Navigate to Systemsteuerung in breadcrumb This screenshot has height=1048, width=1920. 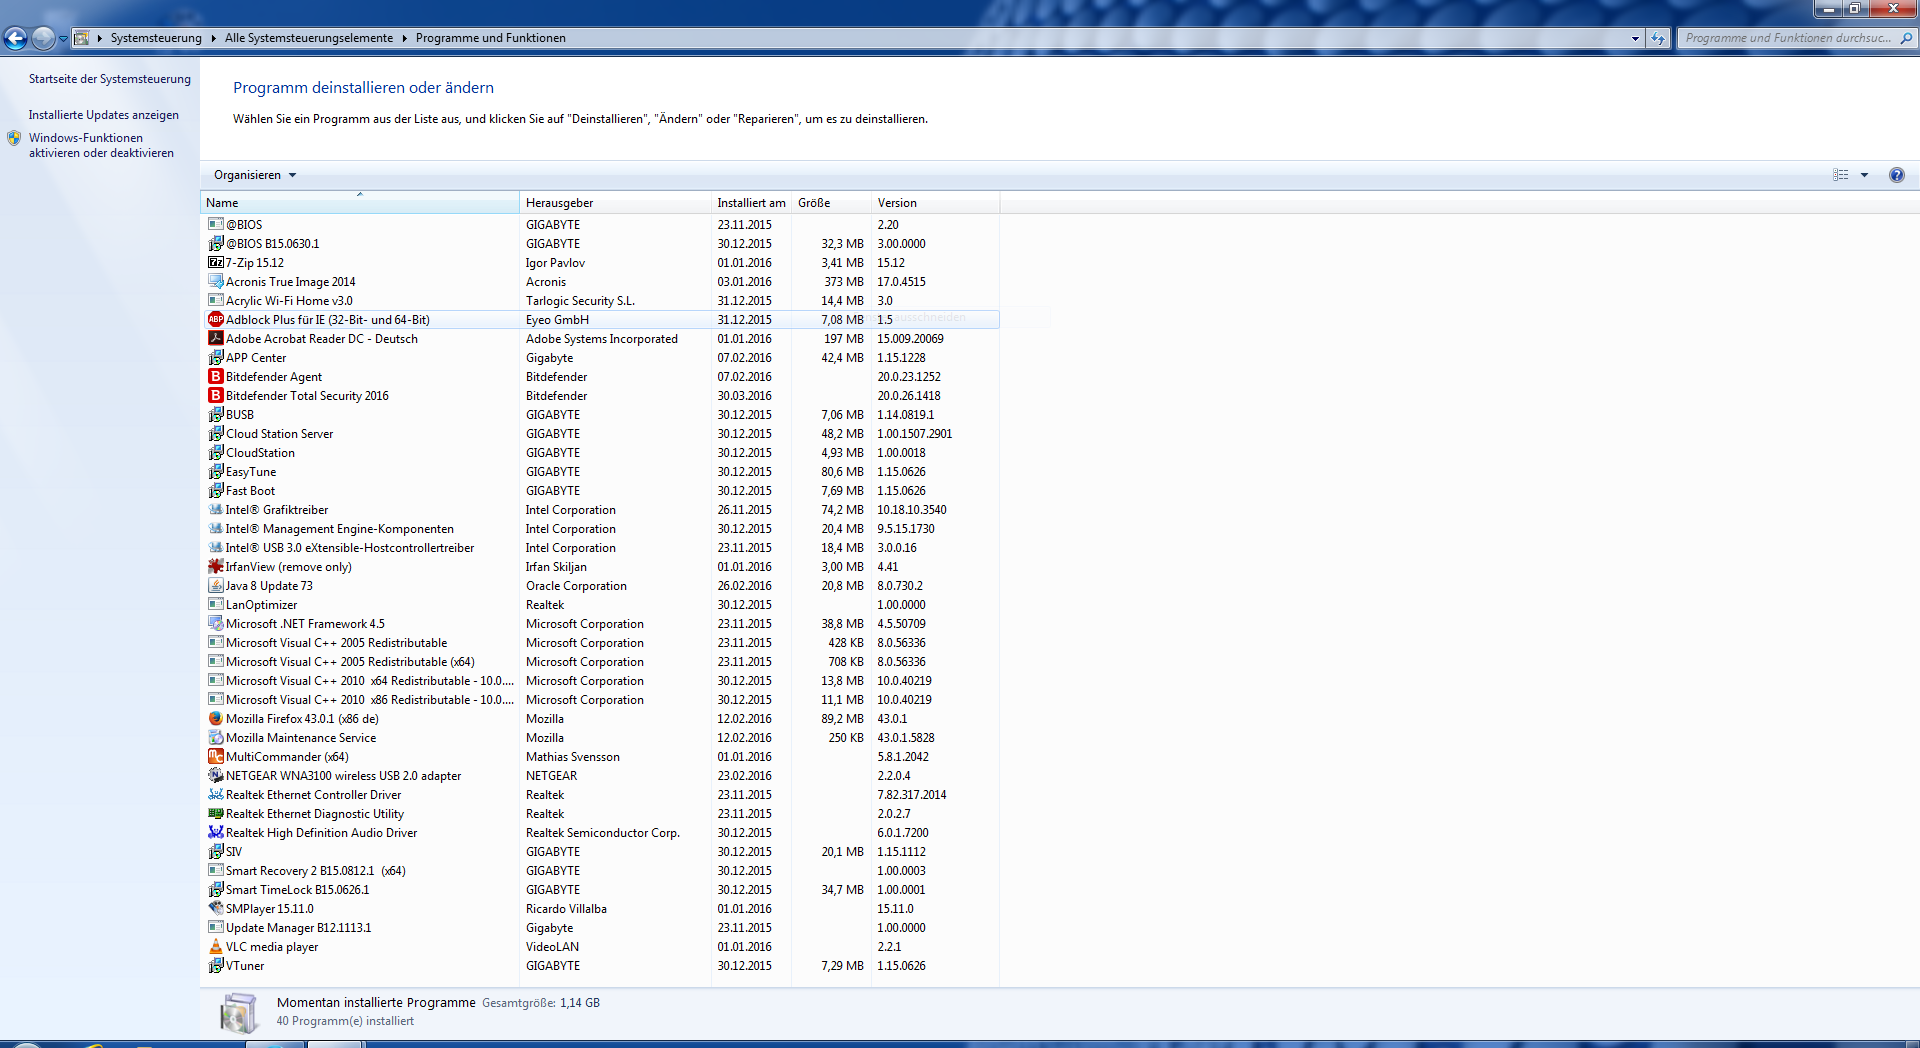click(156, 38)
